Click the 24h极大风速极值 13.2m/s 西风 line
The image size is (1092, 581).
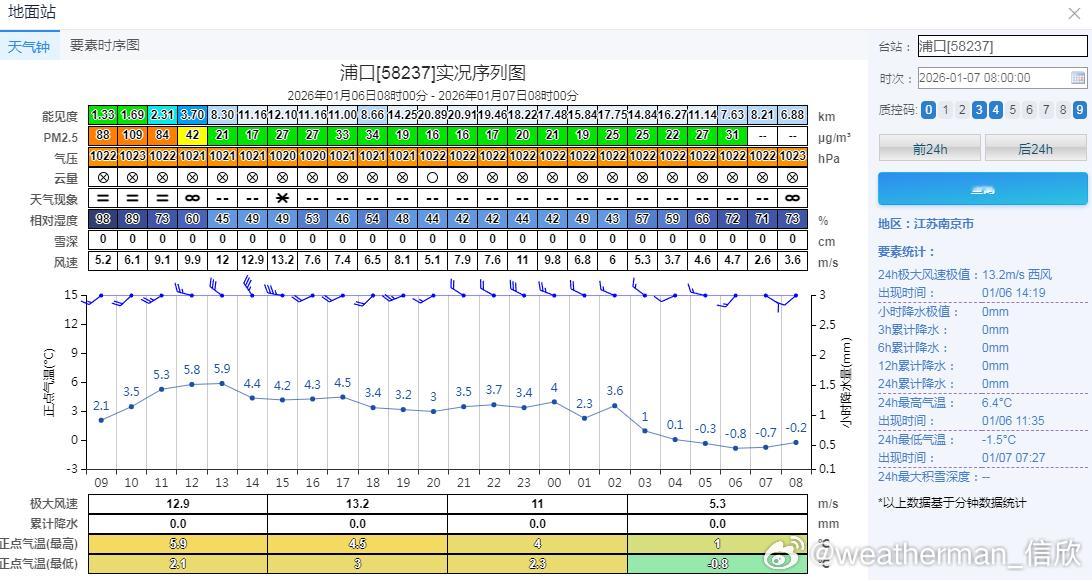[965, 274]
